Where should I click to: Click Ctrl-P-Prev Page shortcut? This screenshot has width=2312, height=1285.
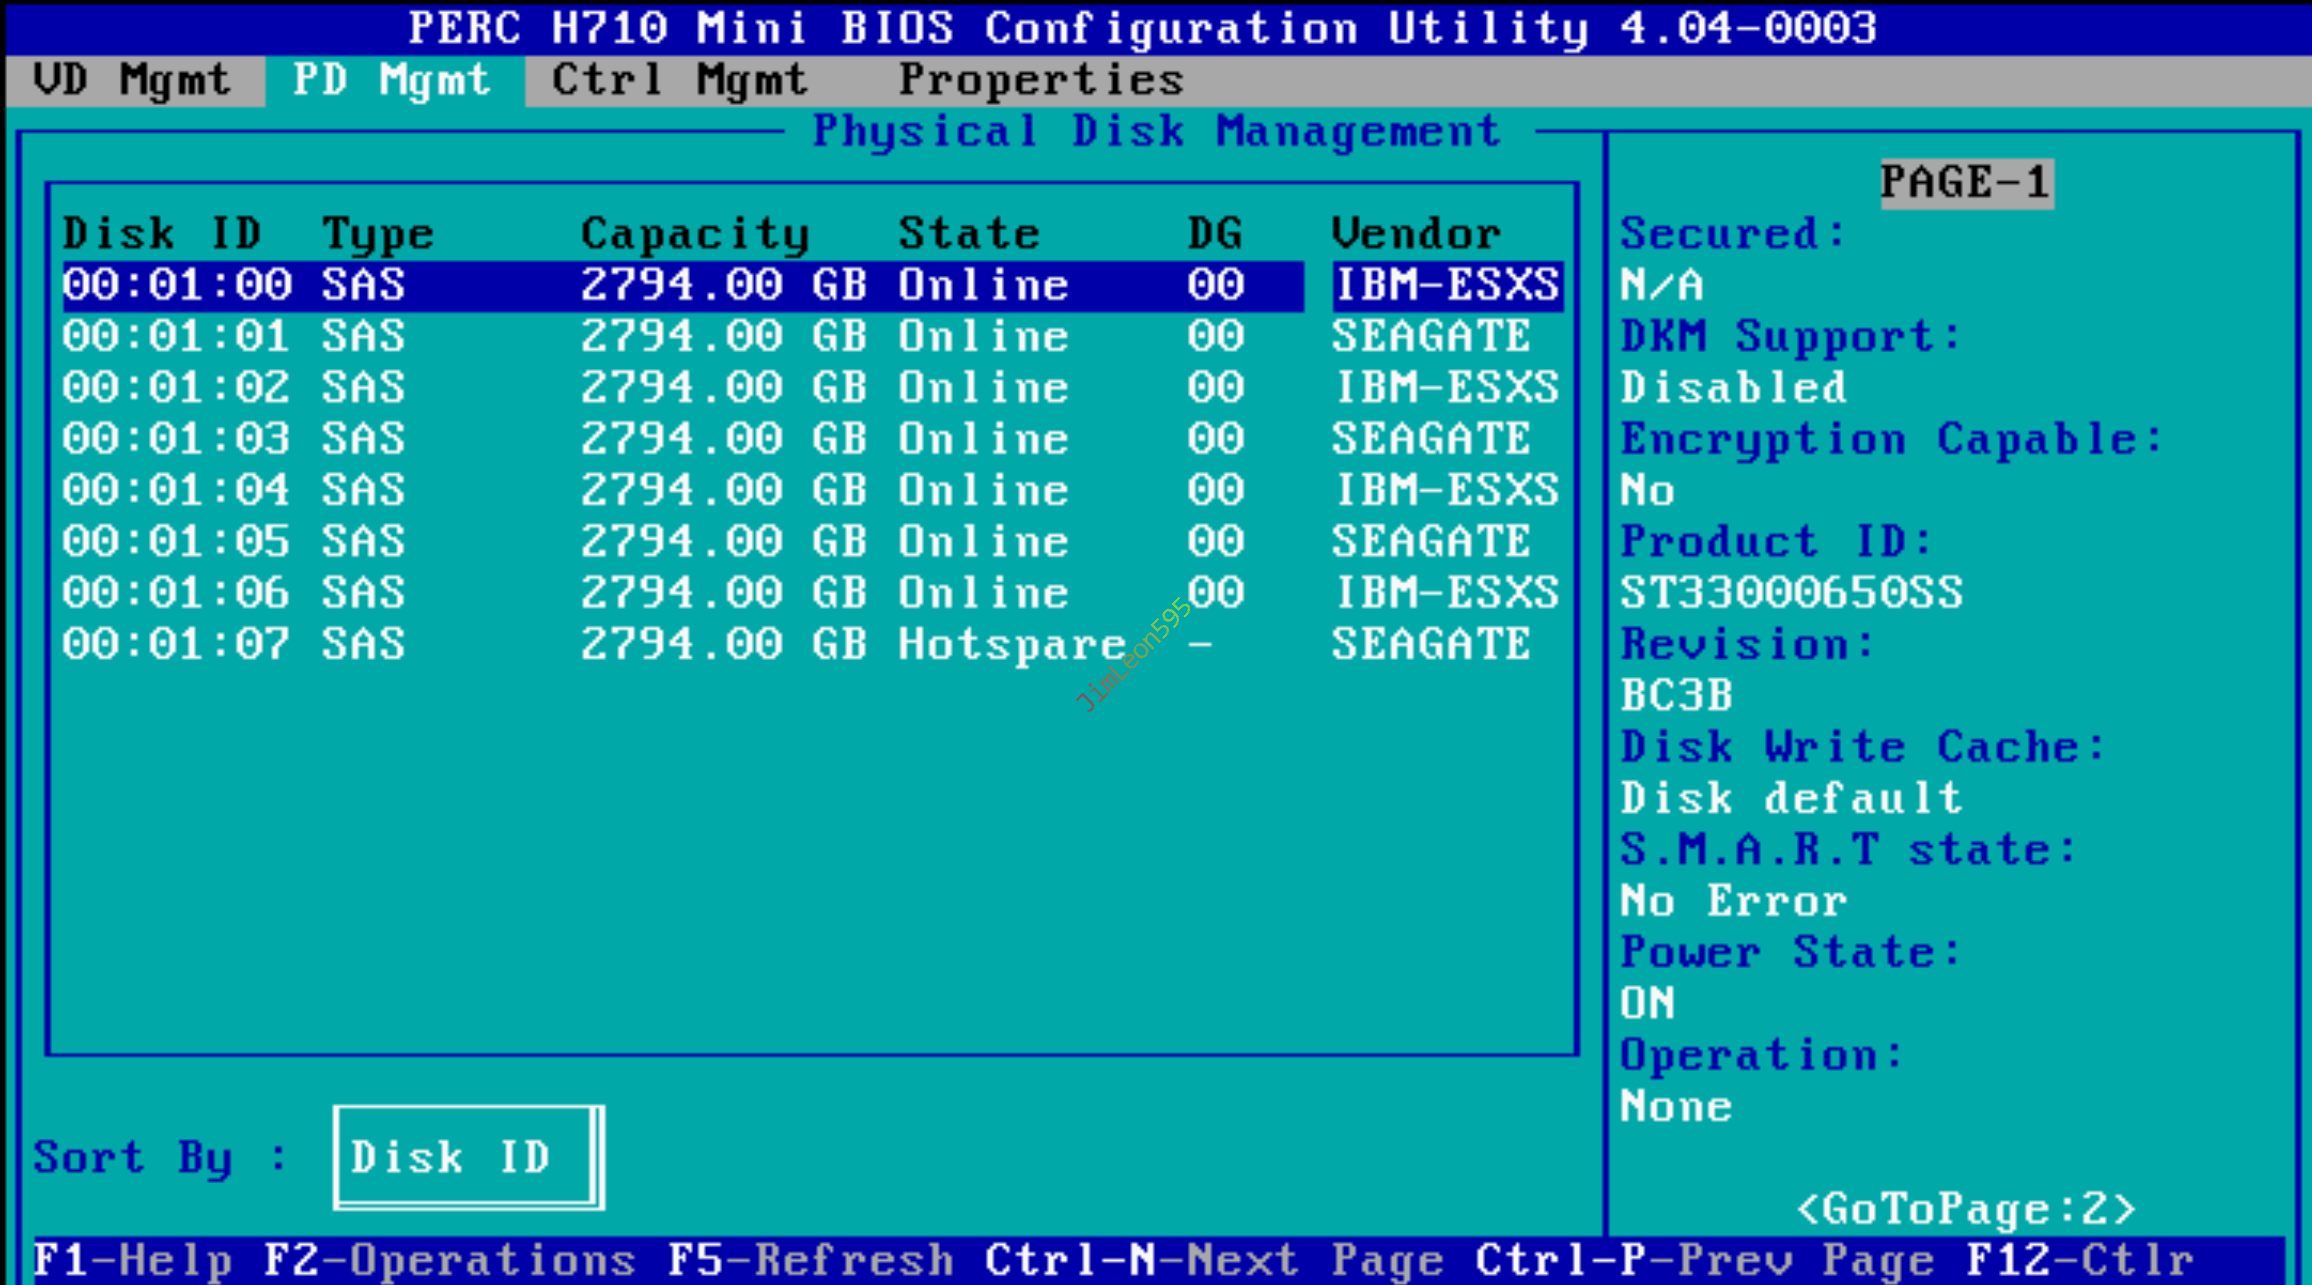tap(1705, 1260)
